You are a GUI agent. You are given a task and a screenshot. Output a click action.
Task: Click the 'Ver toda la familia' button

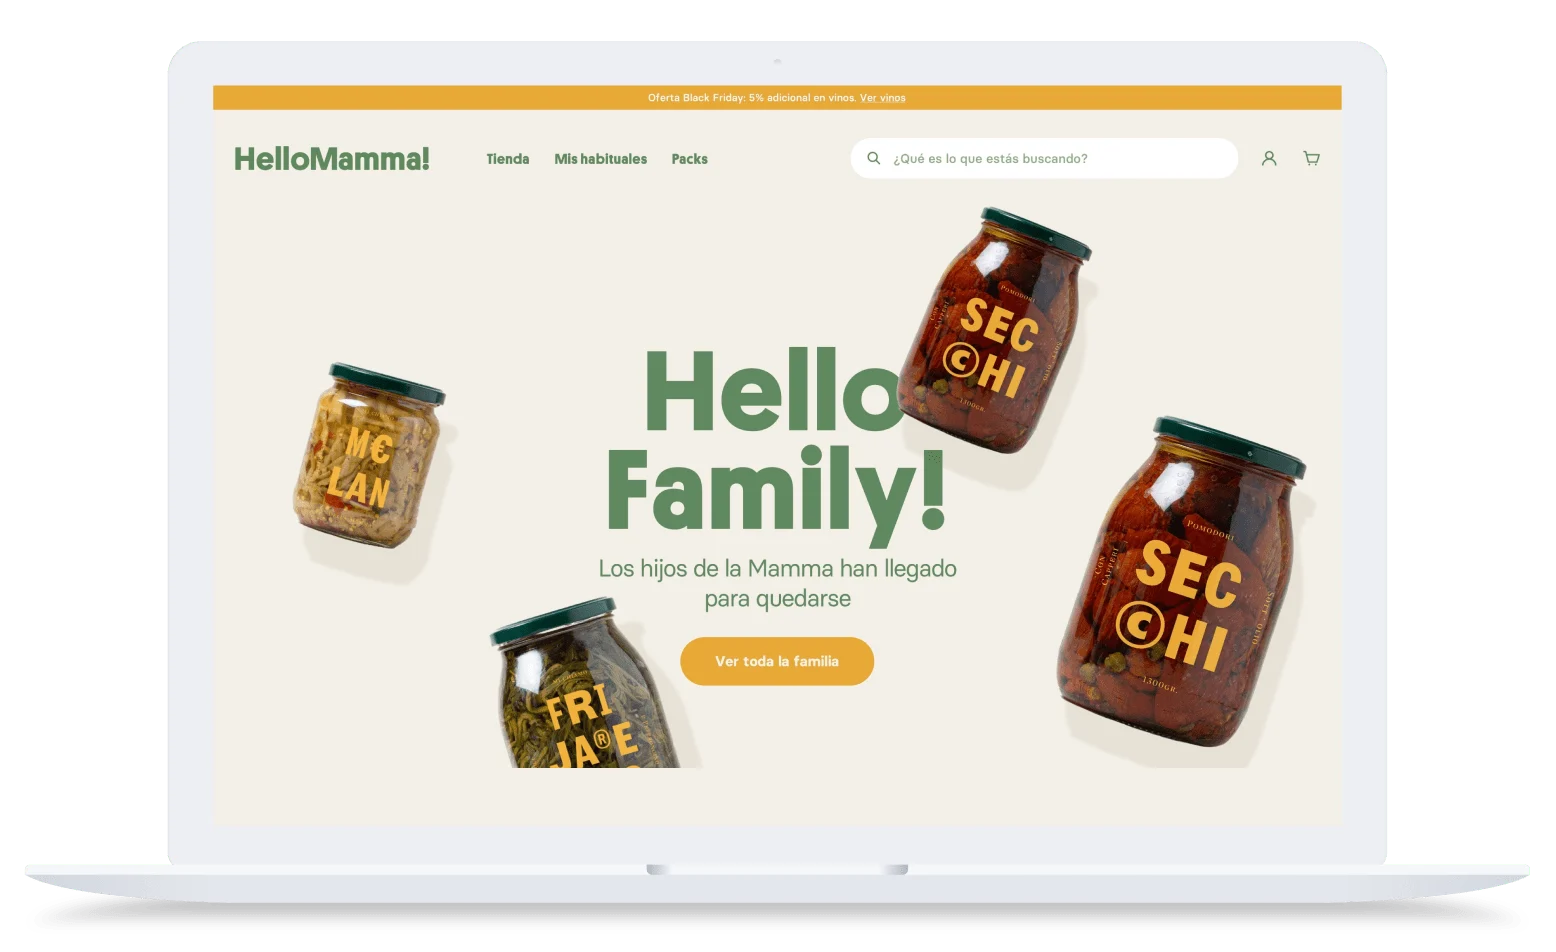[x=777, y=661]
